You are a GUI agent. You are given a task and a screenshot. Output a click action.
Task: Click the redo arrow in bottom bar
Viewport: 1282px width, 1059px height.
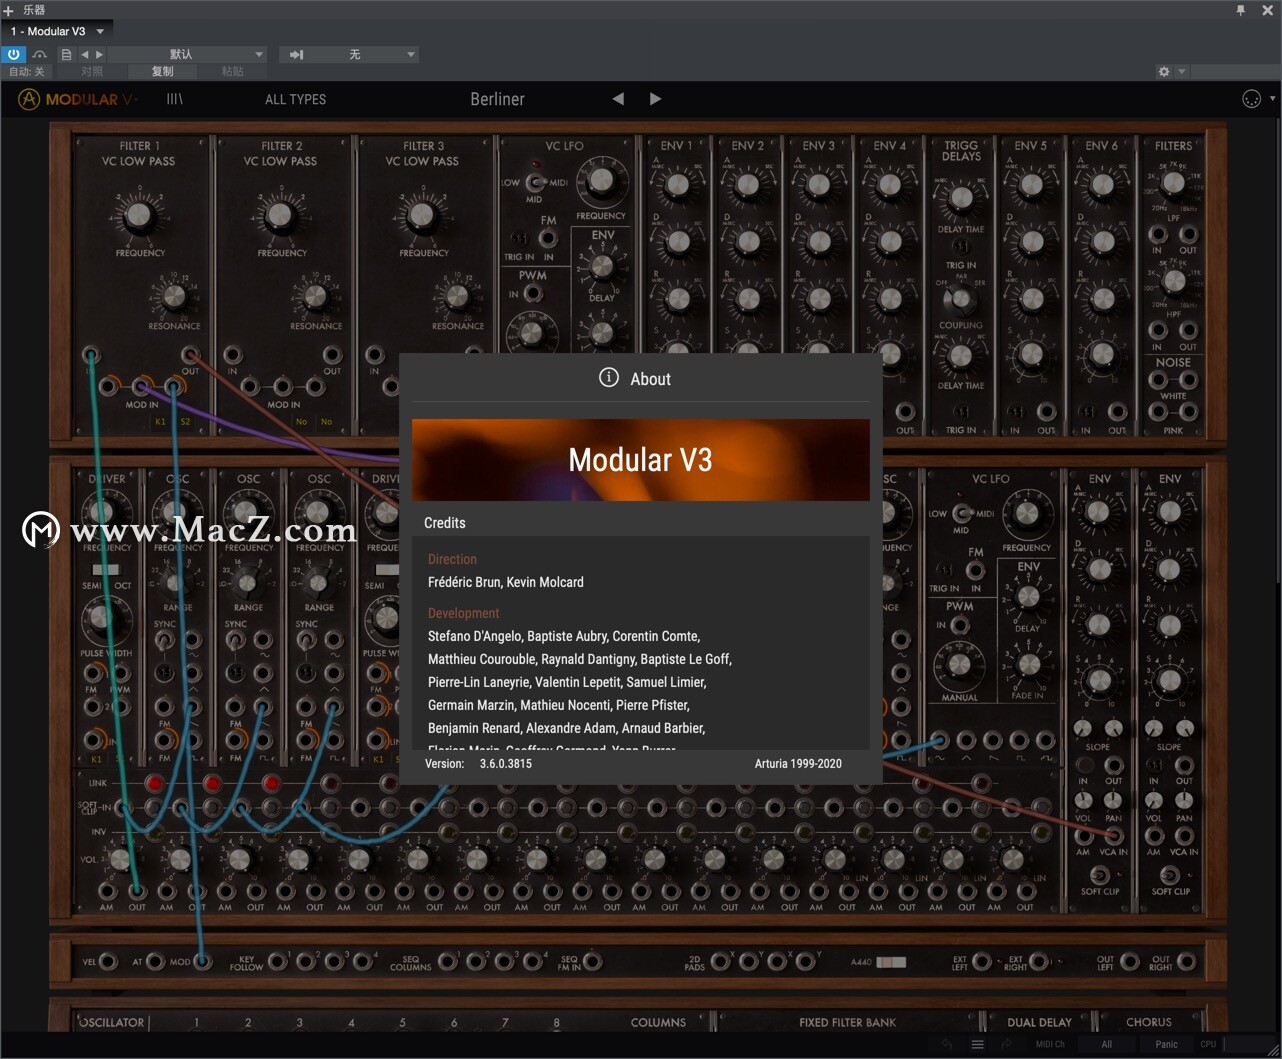tap(1006, 1044)
